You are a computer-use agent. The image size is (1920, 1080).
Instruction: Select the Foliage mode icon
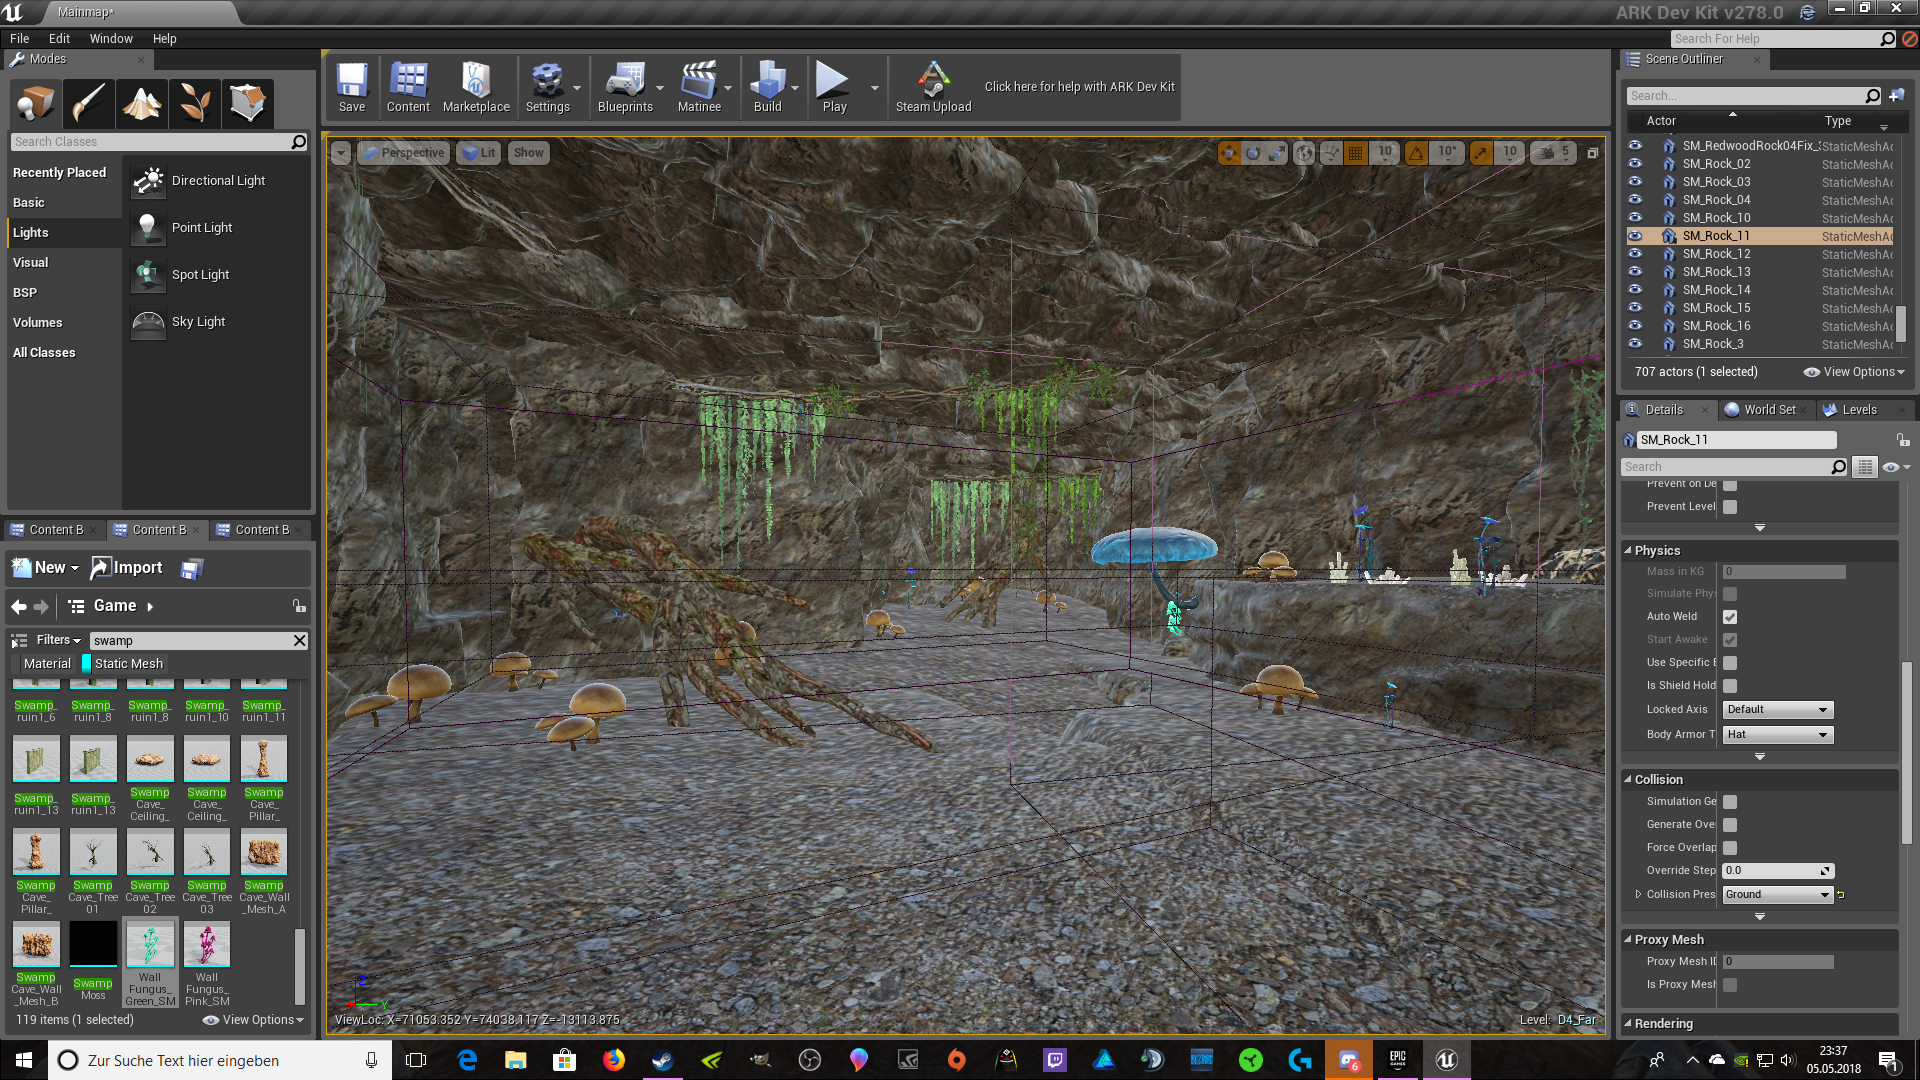[194, 103]
